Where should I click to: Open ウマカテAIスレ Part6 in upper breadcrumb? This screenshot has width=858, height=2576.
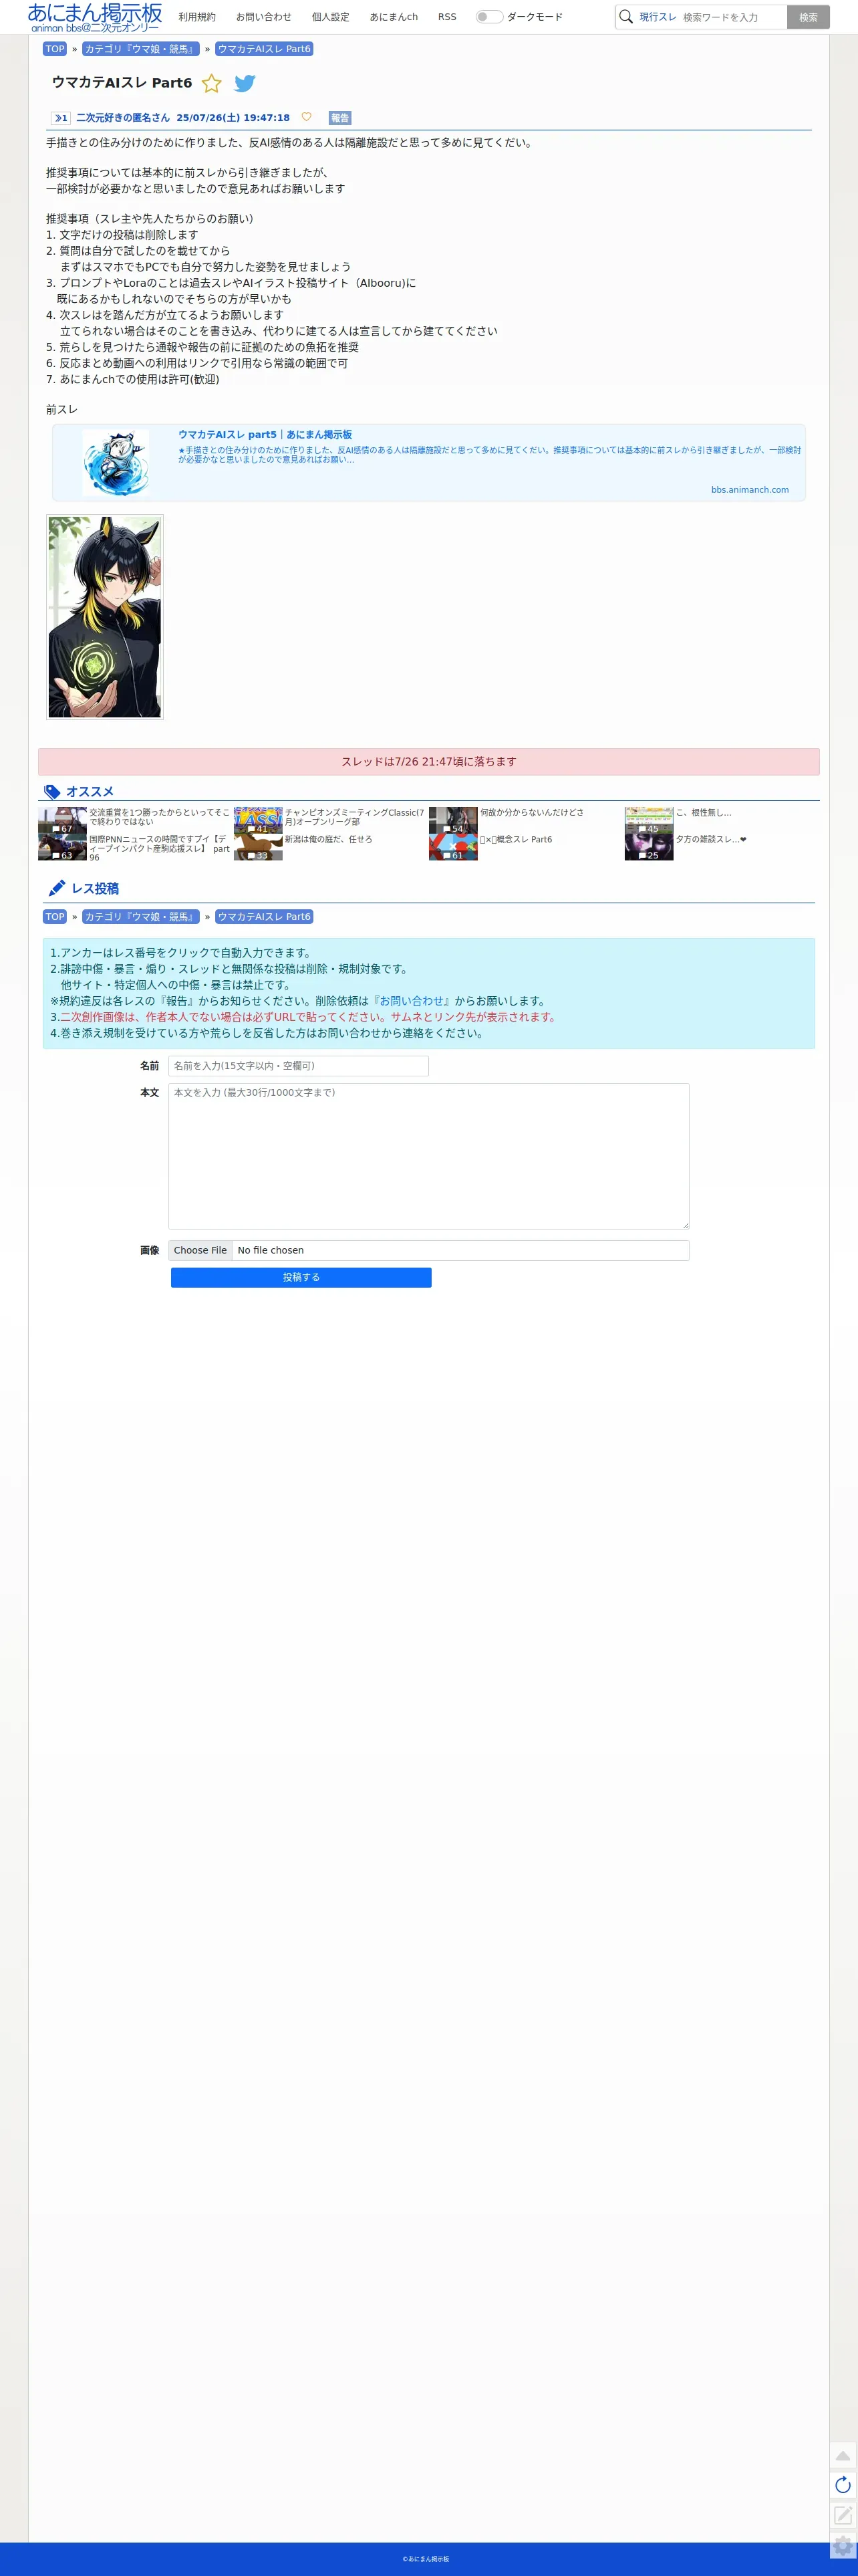click(264, 49)
